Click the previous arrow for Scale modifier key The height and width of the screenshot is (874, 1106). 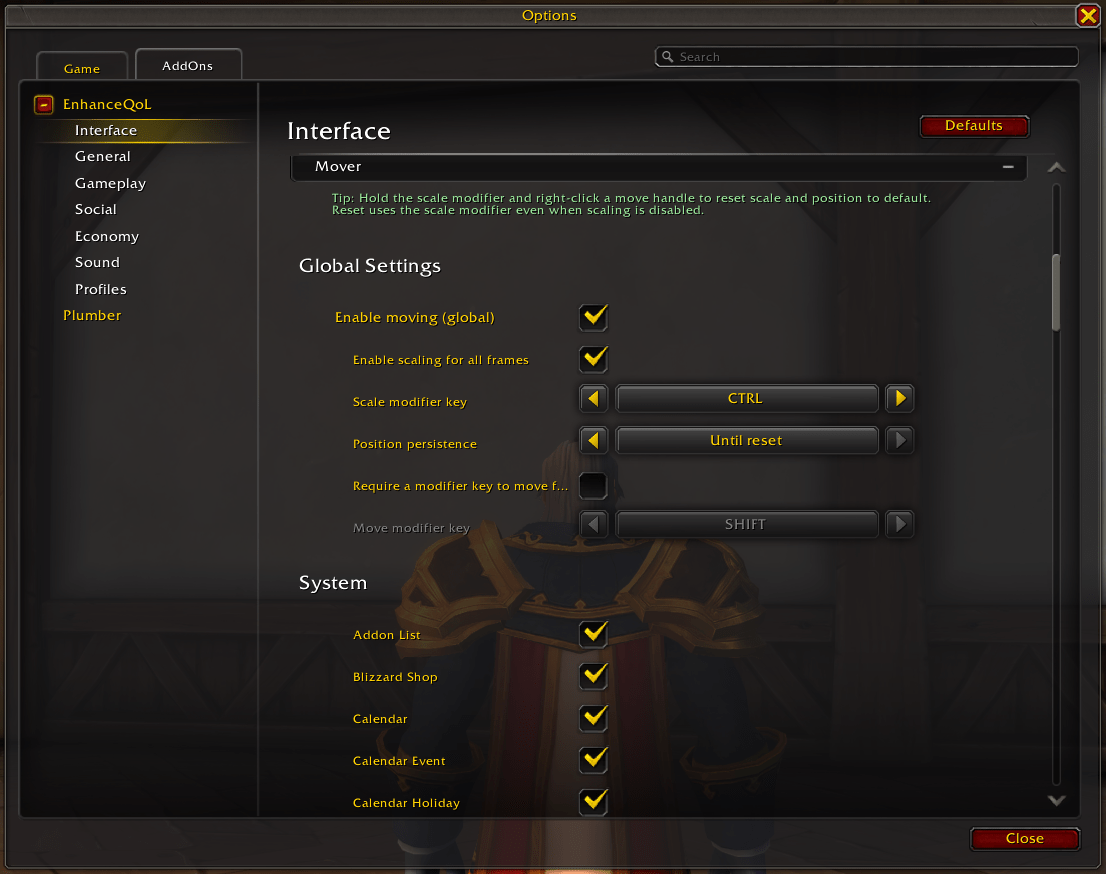tap(593, 399)
